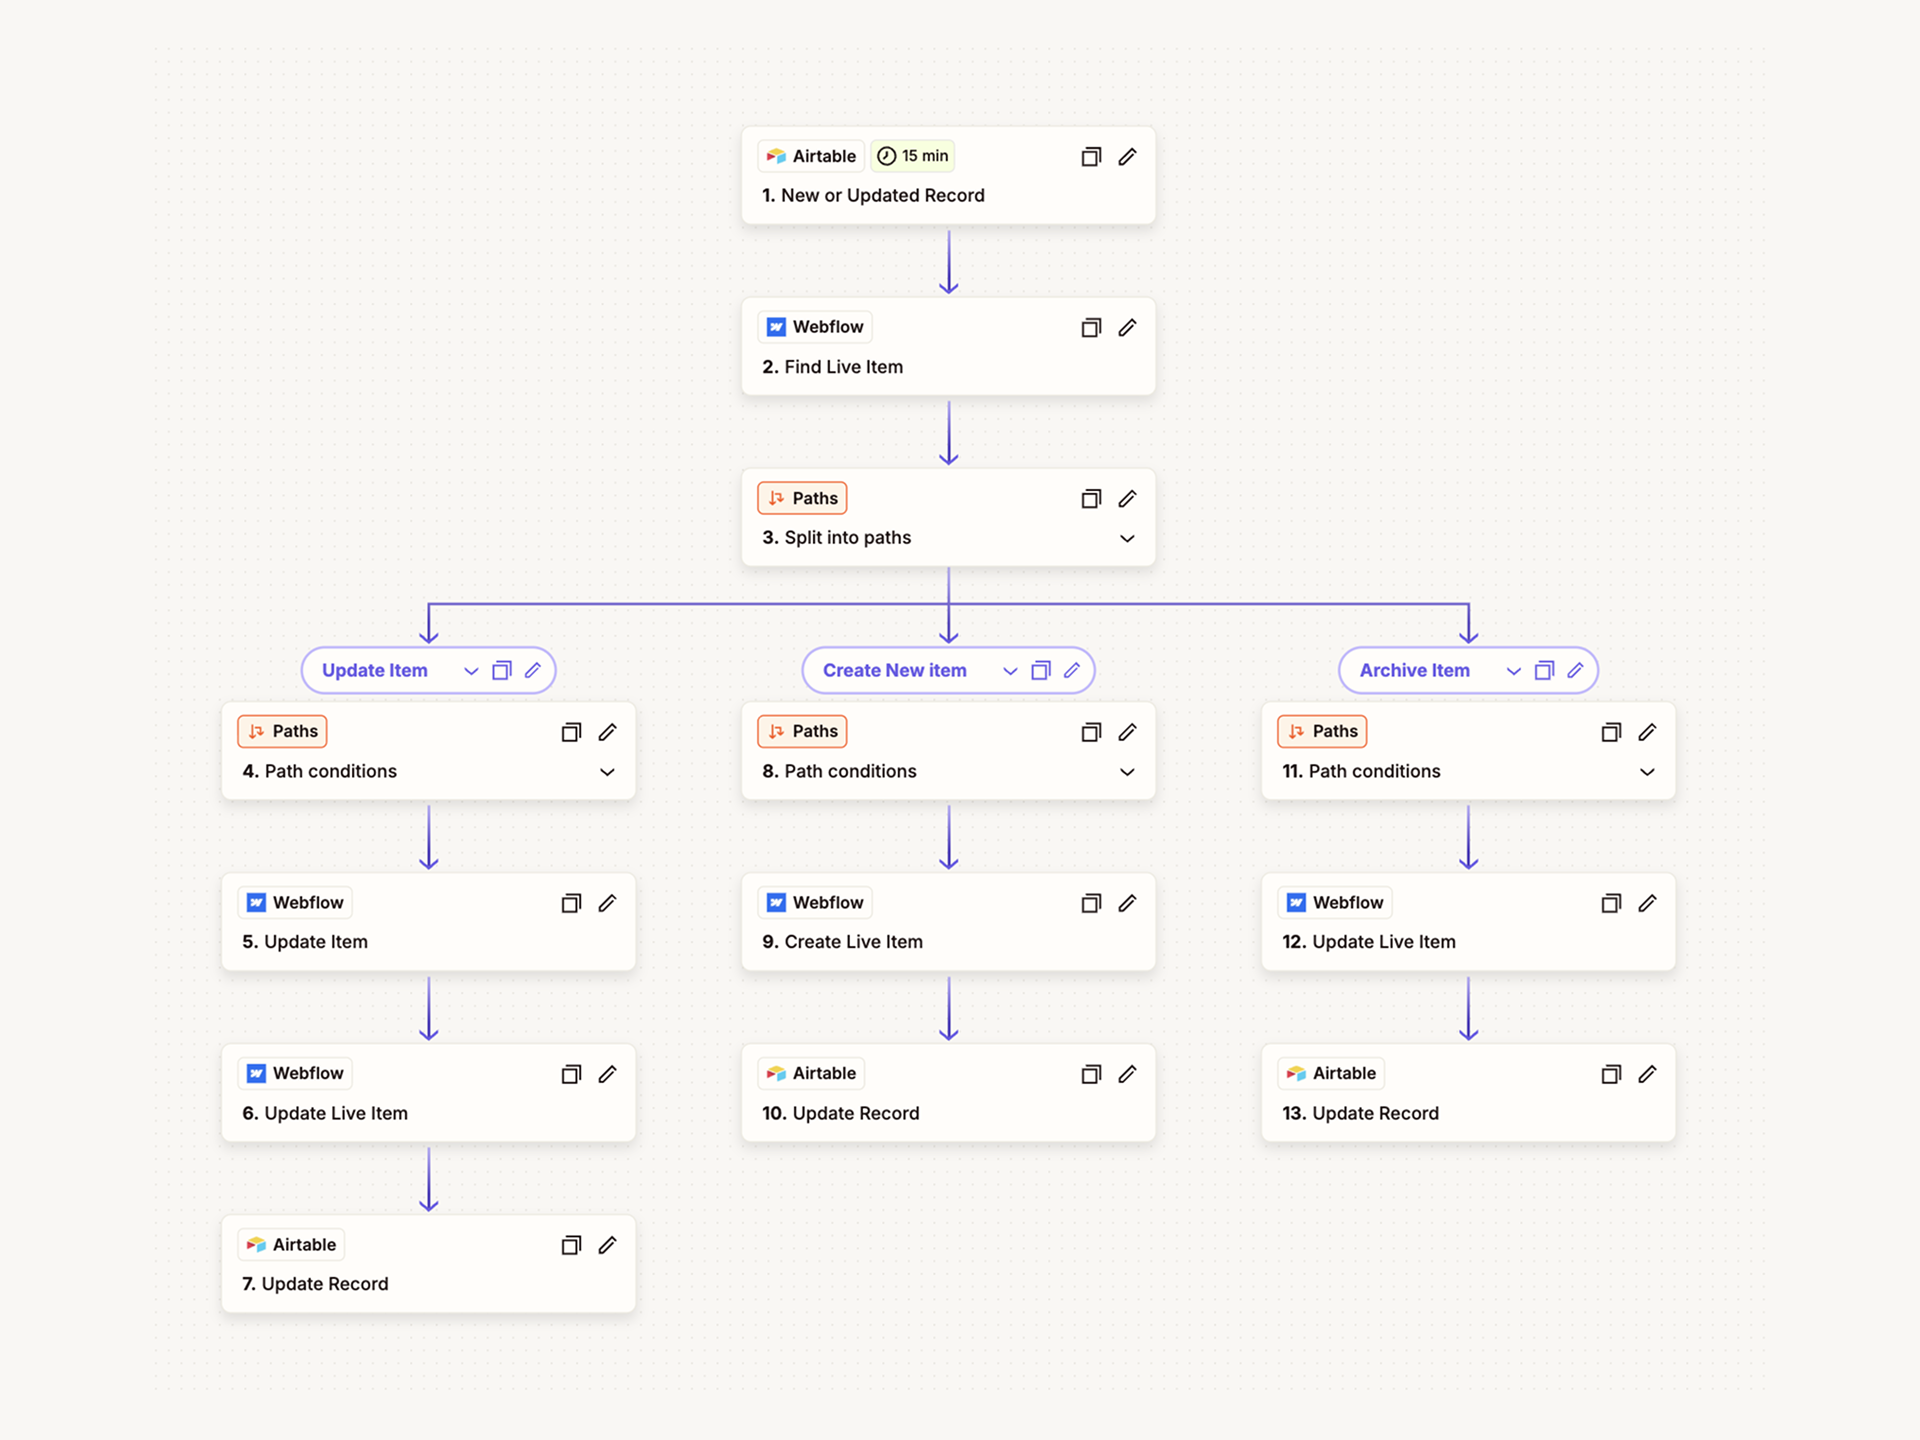Expand step 11 Path conditions chevron
Viewport: 1920px width, 1440px height.
pos(1647,772)
